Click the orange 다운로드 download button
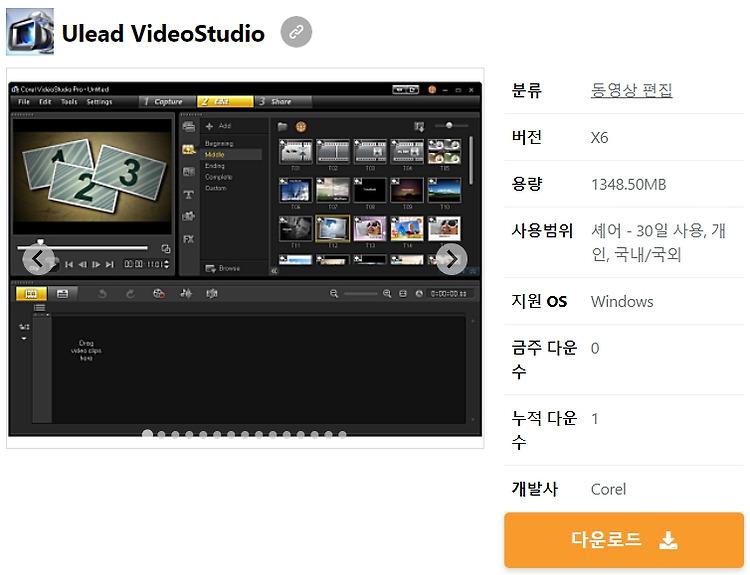 pyautogui.click(x=624, y=540)
